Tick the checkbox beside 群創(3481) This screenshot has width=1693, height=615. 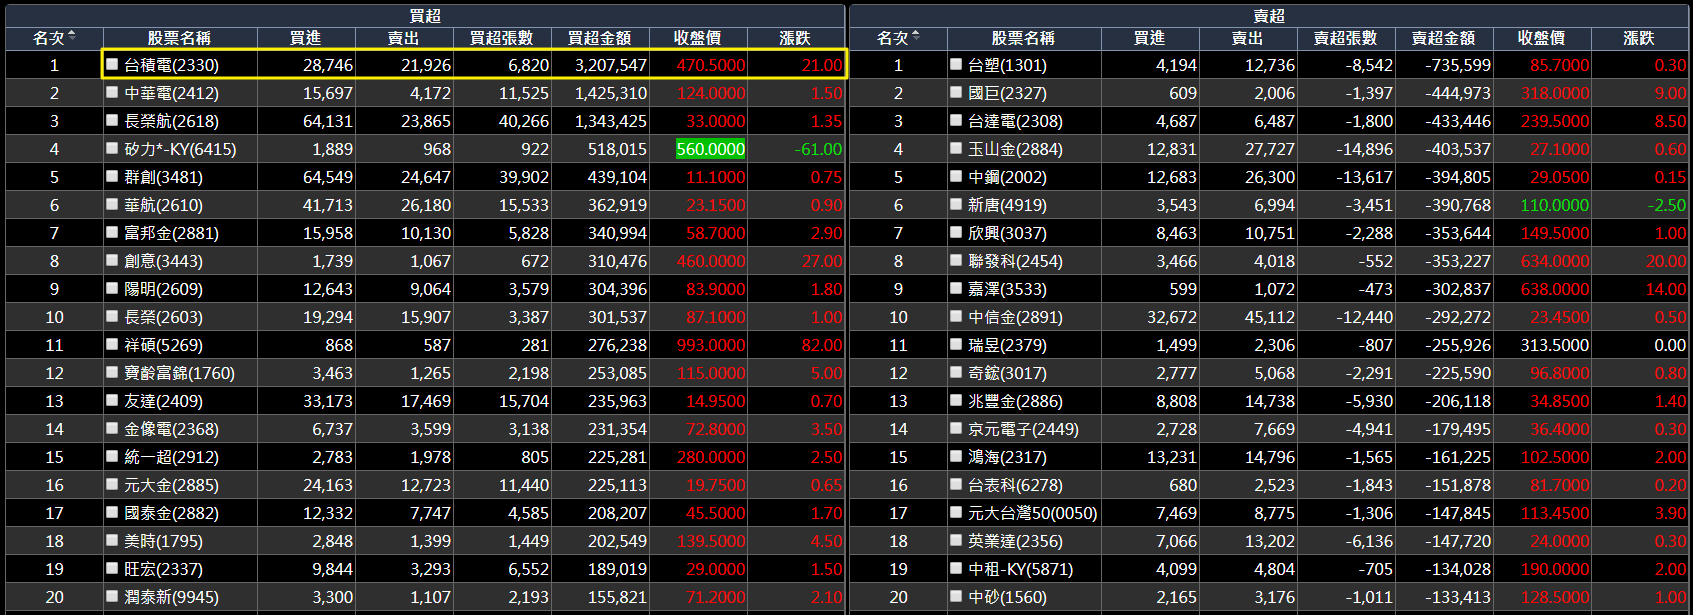coord(112,176)
